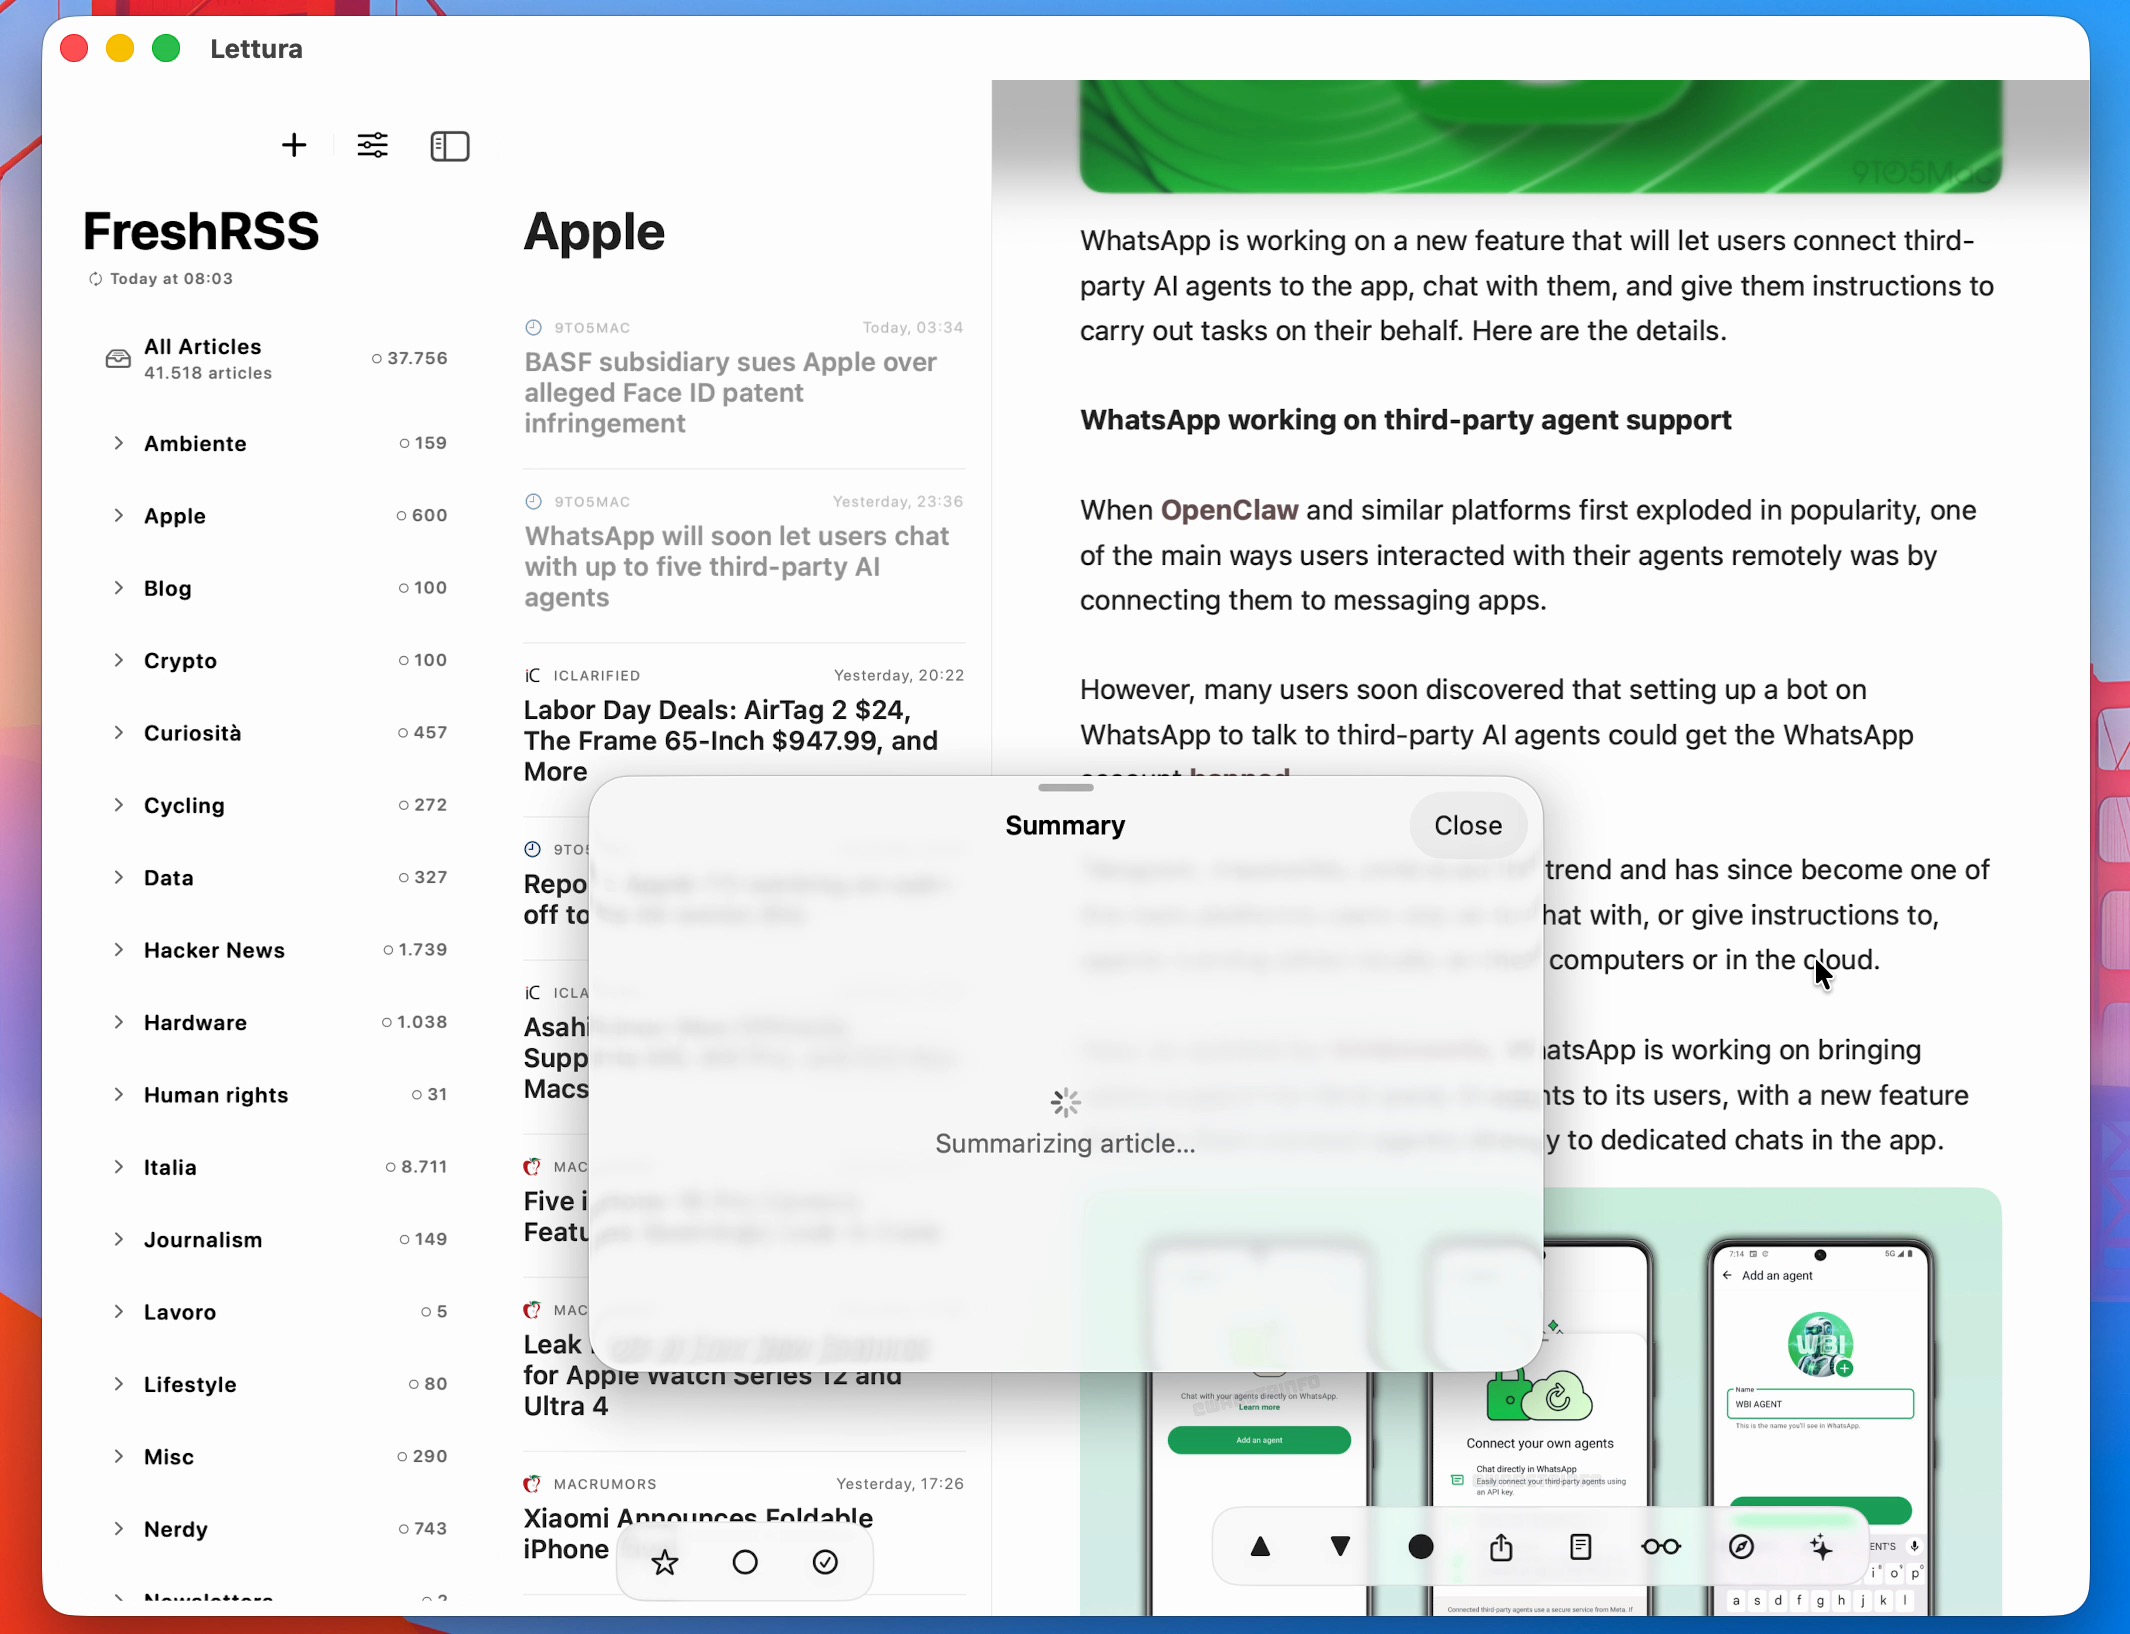Star the article with the star icon
The height and width of the screenshot is (1634, 2130).
665,1562
